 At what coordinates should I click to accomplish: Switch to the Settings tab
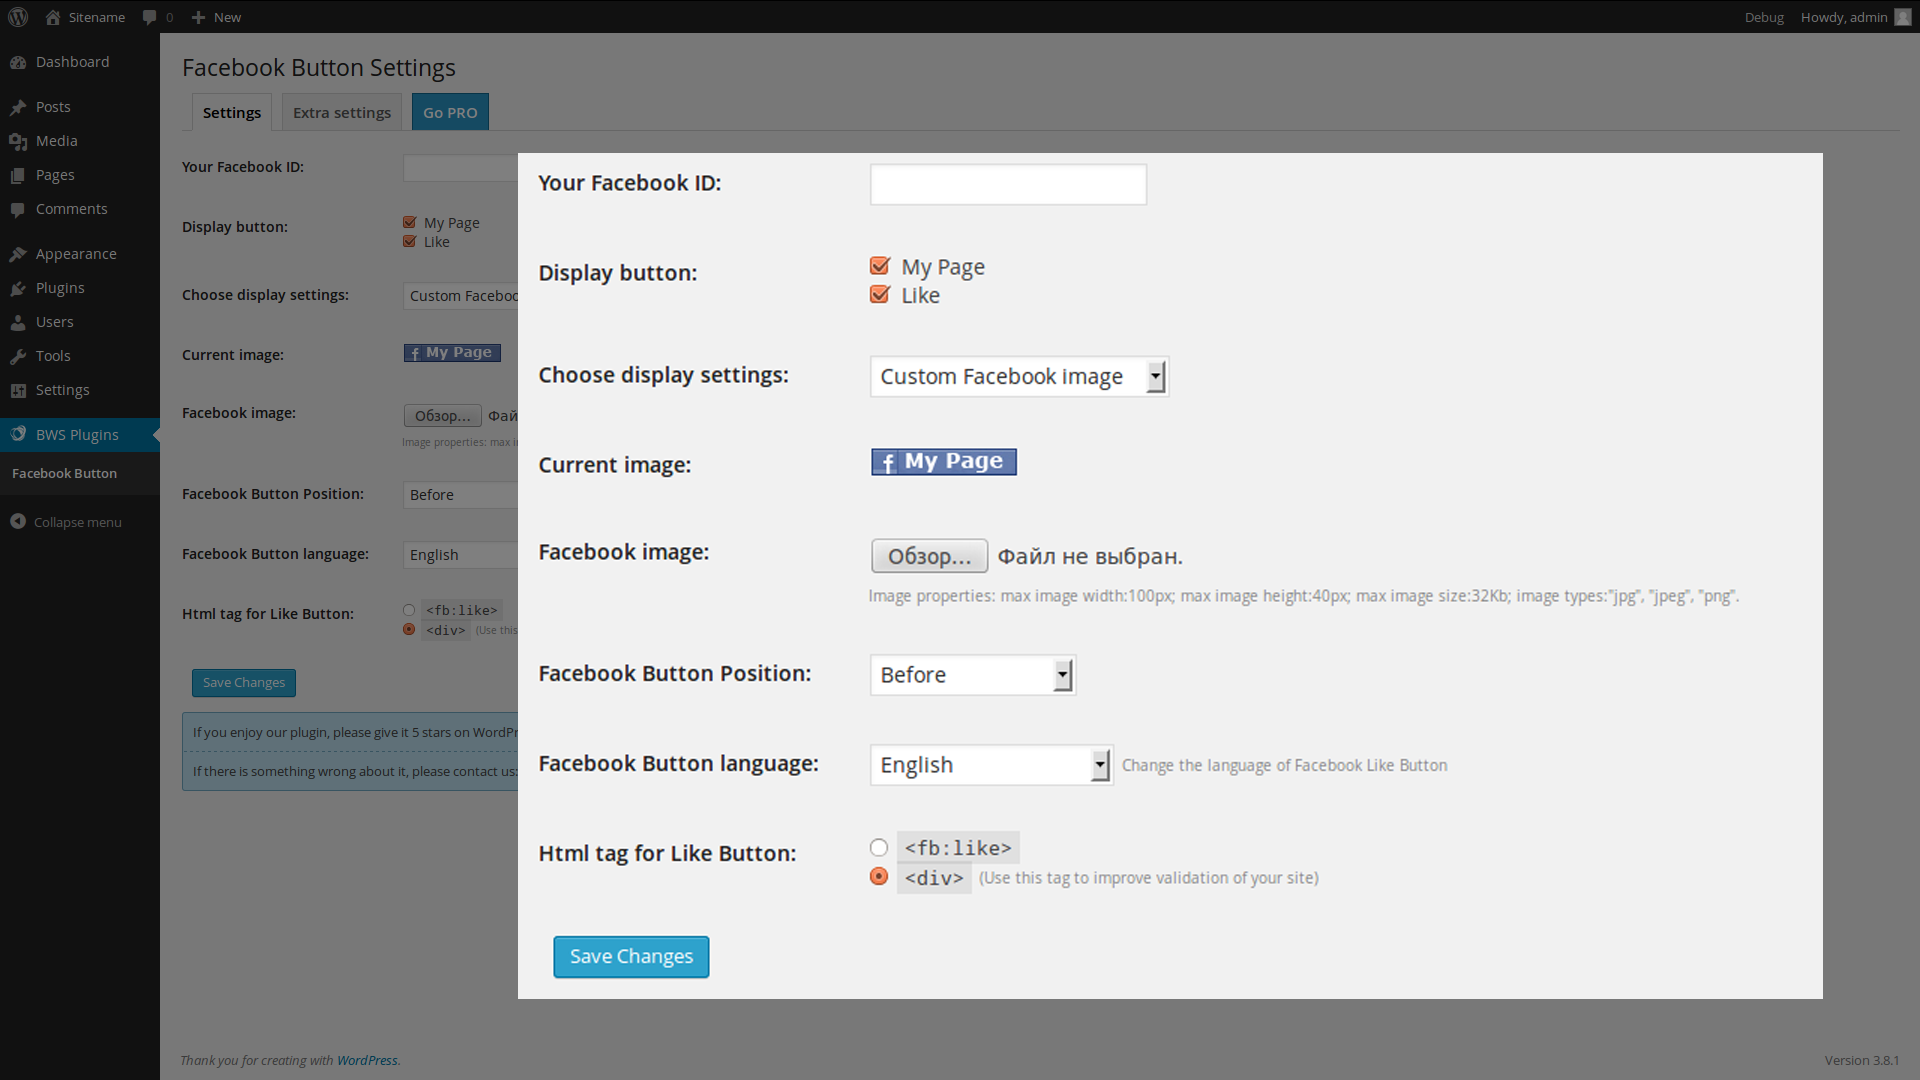(232, 113)
